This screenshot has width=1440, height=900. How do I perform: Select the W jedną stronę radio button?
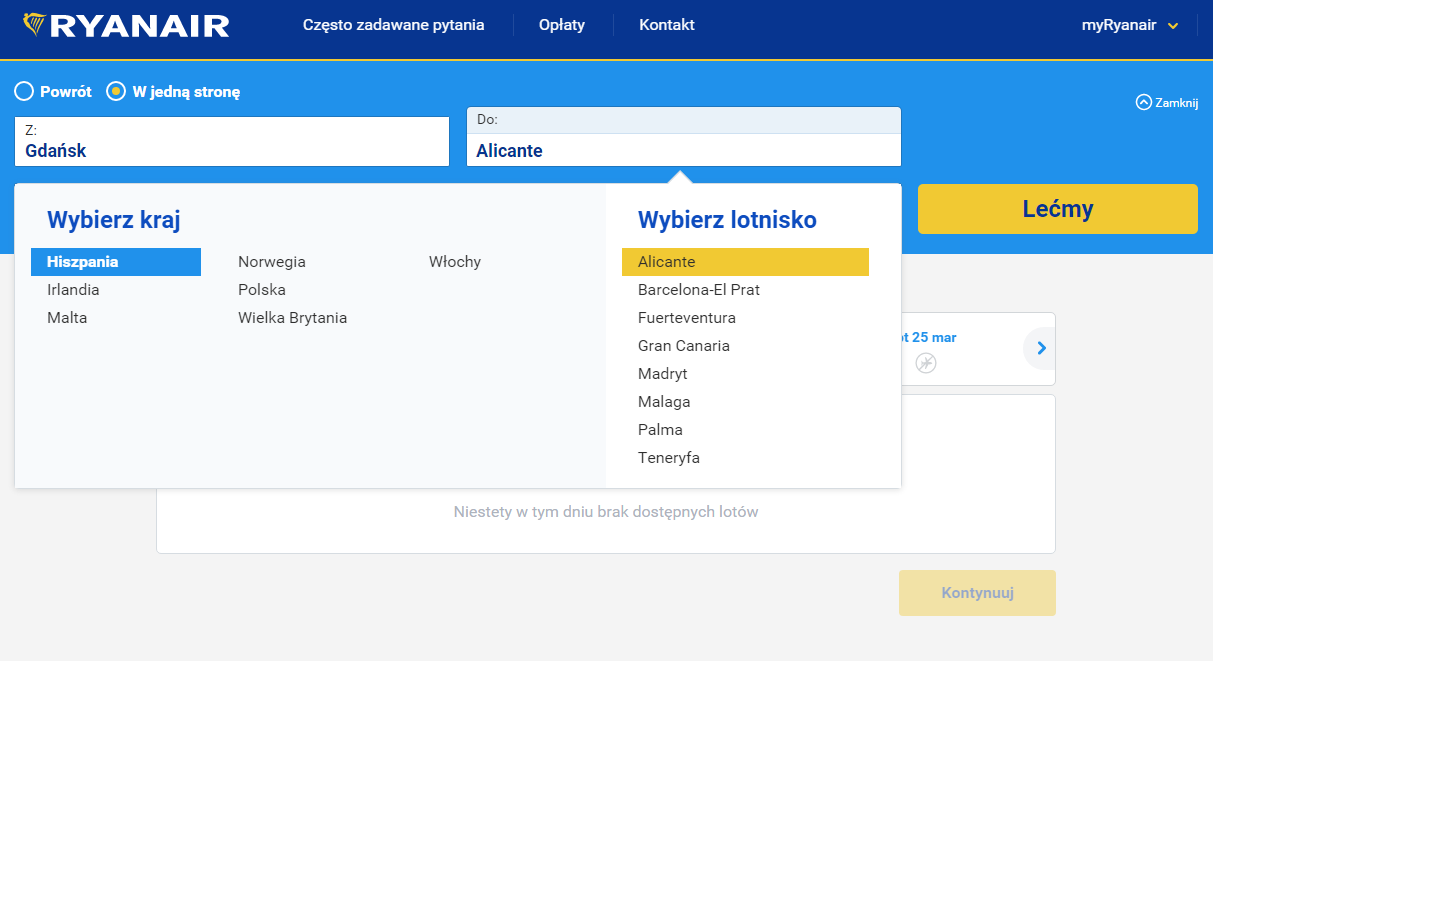pyautogui.click(x=116, y=91)
